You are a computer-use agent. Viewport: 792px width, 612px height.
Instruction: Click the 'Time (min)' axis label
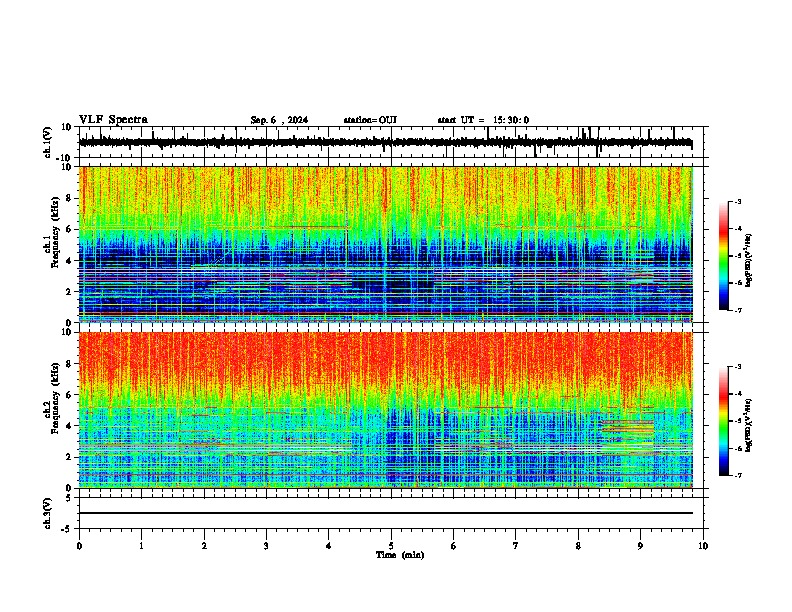coord(400,555)
